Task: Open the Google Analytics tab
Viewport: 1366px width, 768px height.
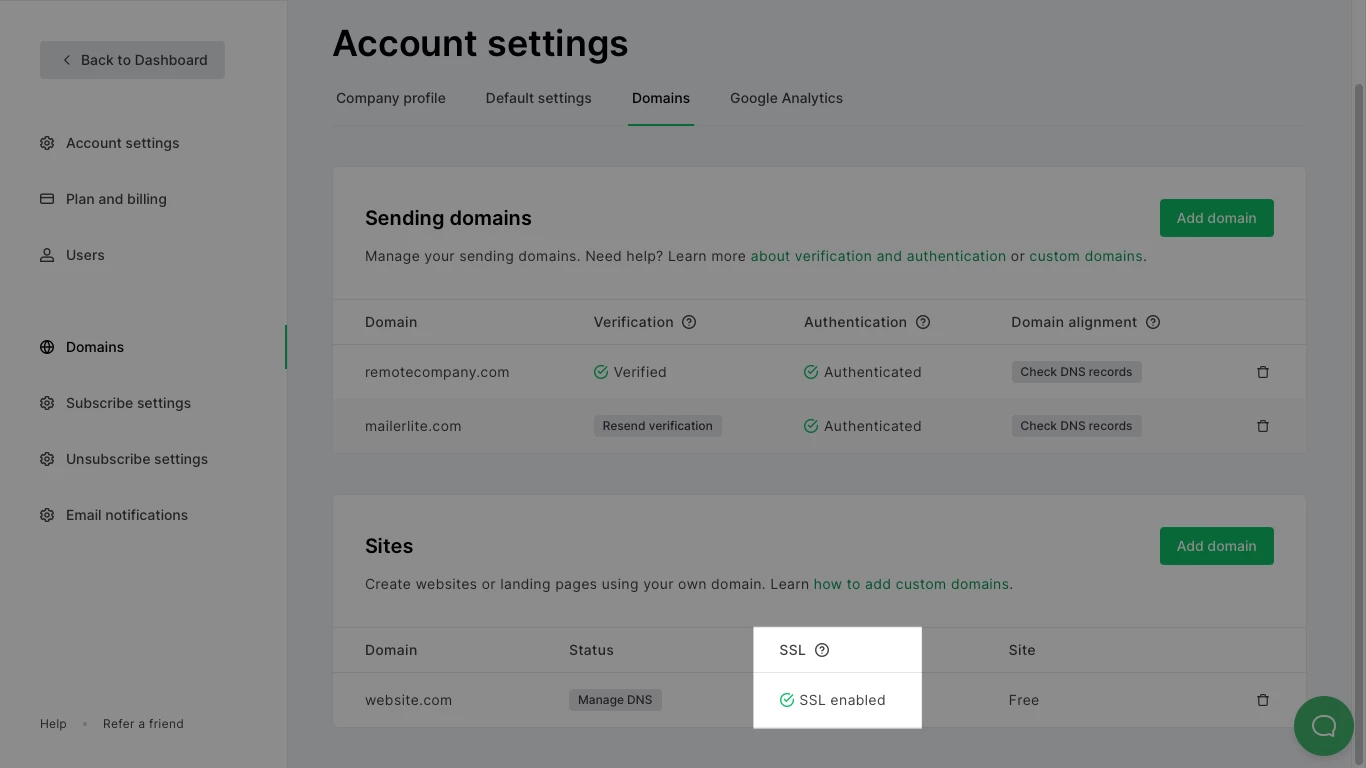Action: 786,98
